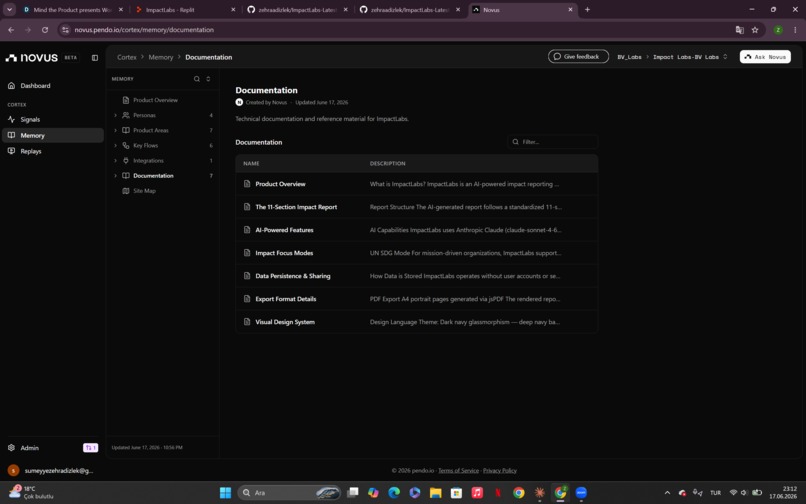Expand the Personas tree node
This screenshot has width=806, height=504.
[x=115, y=115]
